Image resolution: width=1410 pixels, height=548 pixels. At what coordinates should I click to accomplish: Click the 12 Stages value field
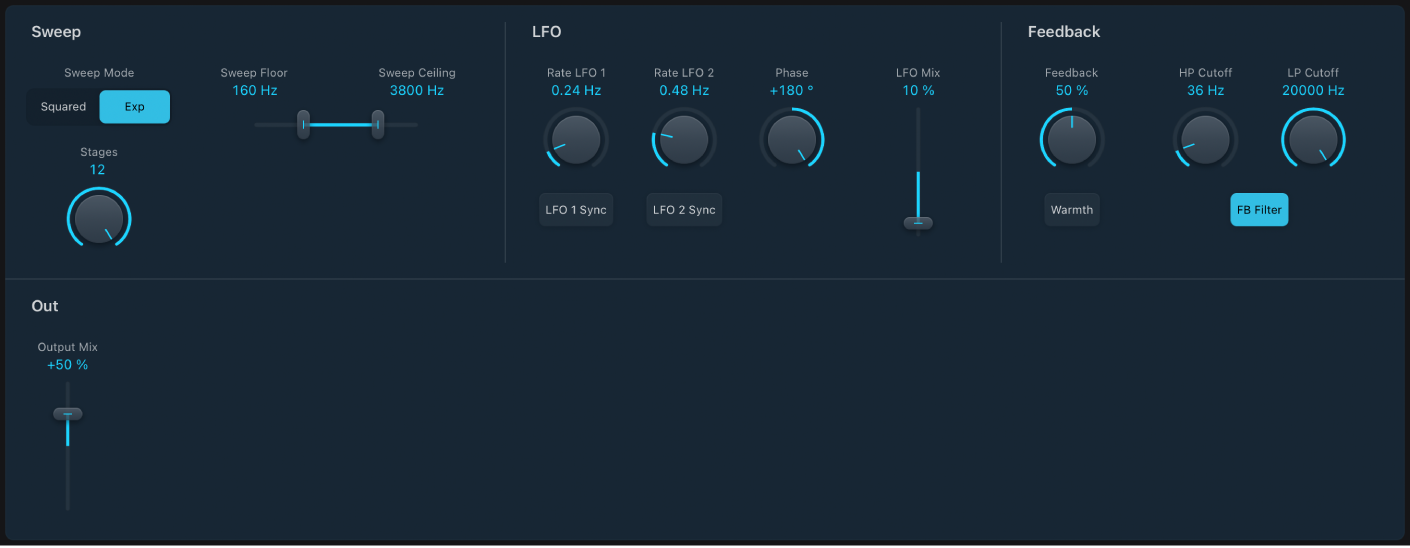pos(97,170)
